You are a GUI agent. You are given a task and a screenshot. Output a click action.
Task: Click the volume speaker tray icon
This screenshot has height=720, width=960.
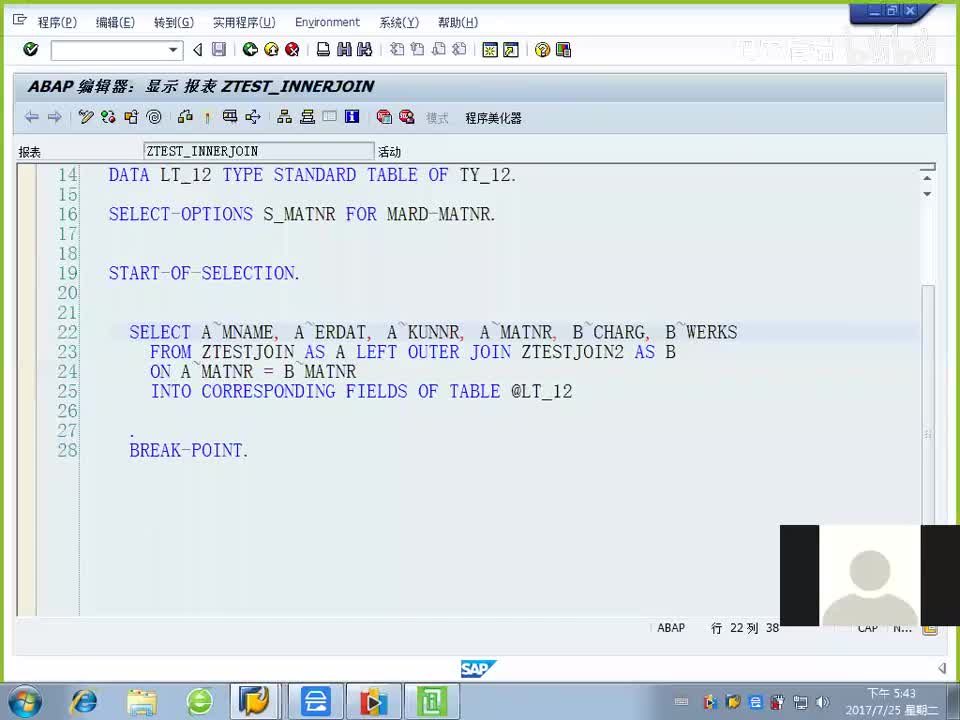click(x=822, y=702)
